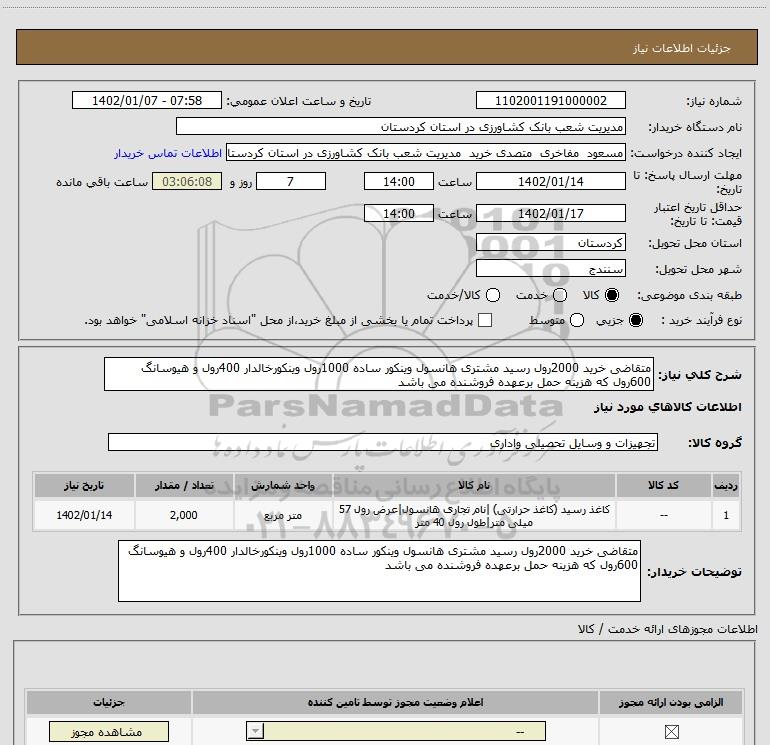Screen dimensions: 770x745
Task: Click the نام کالا column header
Action: click(474, 485)
